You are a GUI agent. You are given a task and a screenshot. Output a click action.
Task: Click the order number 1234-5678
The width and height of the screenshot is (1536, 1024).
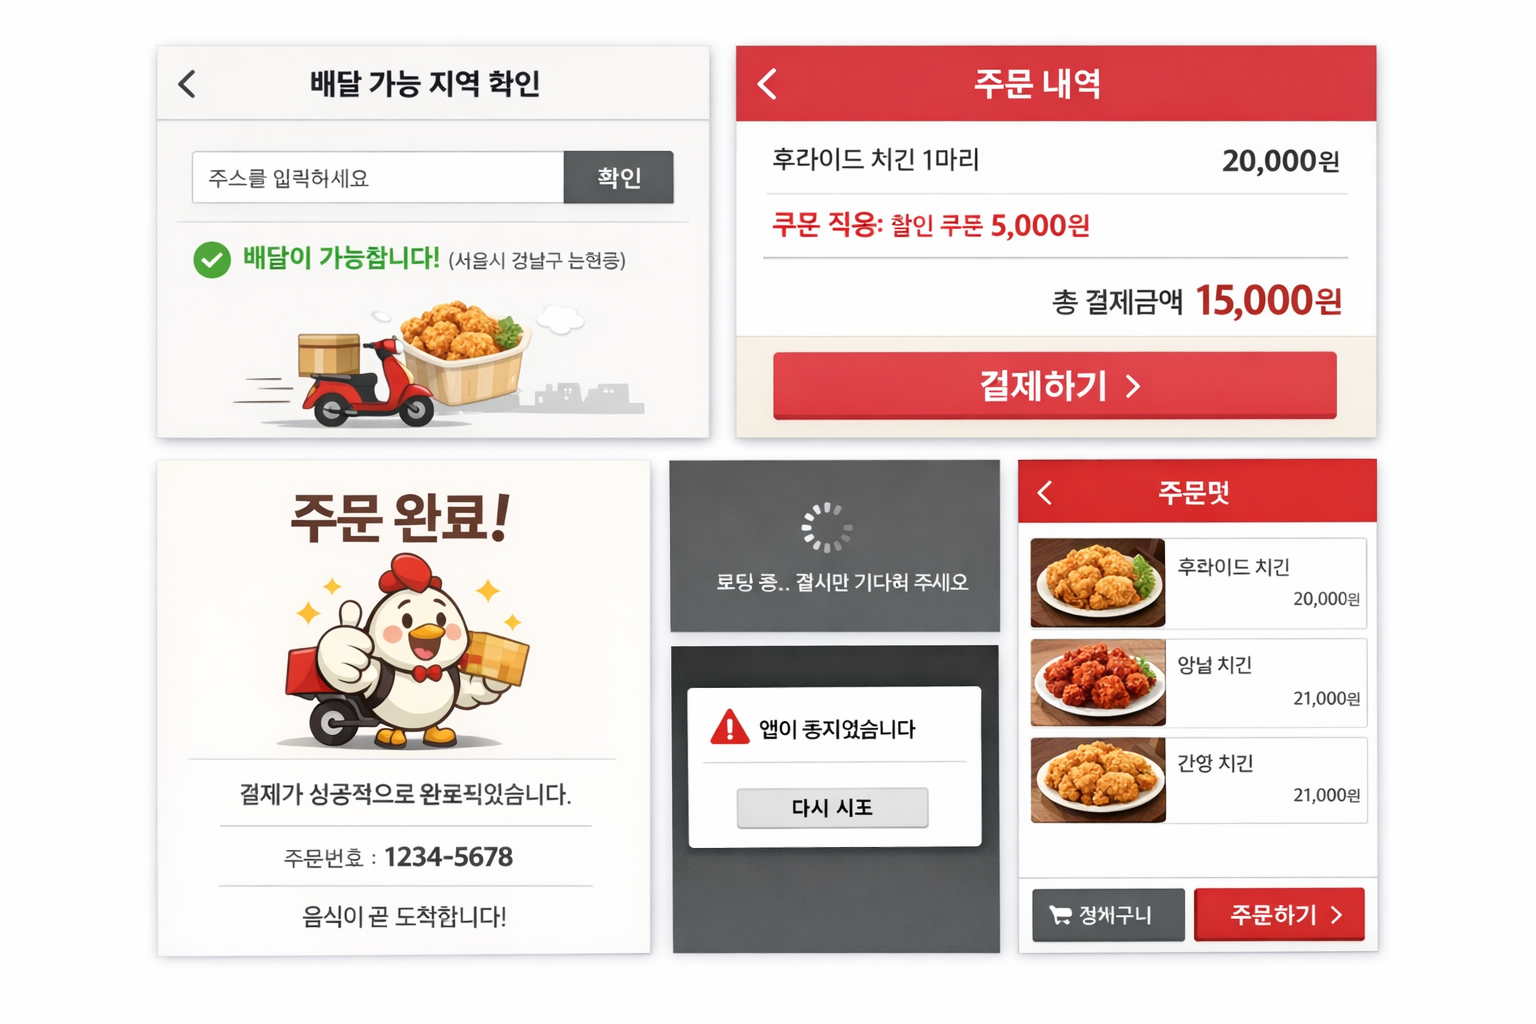click(448, 857)
